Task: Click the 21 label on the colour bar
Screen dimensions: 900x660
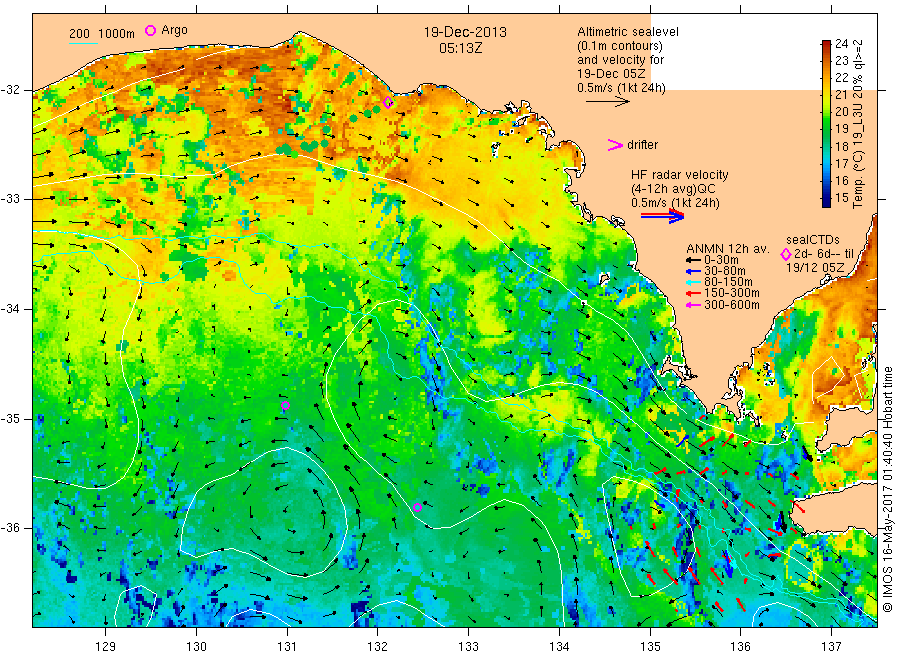Action: pyautogui.click(x=841, y=95)
